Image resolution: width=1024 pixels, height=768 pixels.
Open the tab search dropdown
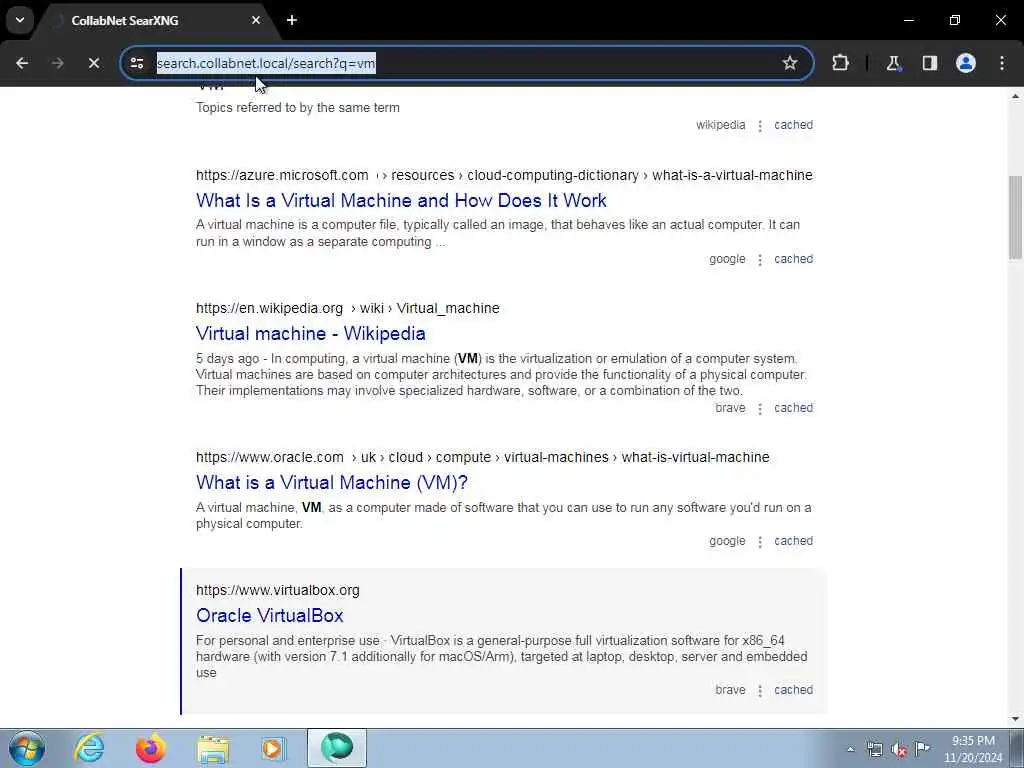20,20
